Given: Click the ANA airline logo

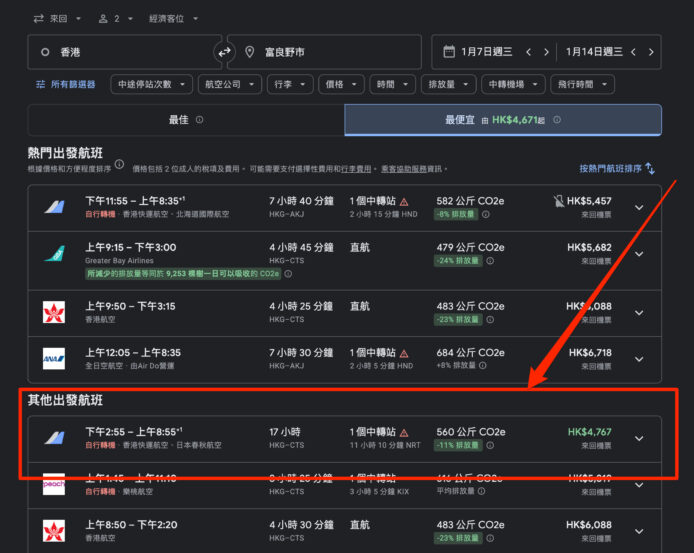Looking at the screenshot, I should pyautogui.click(x=54, y=359).
